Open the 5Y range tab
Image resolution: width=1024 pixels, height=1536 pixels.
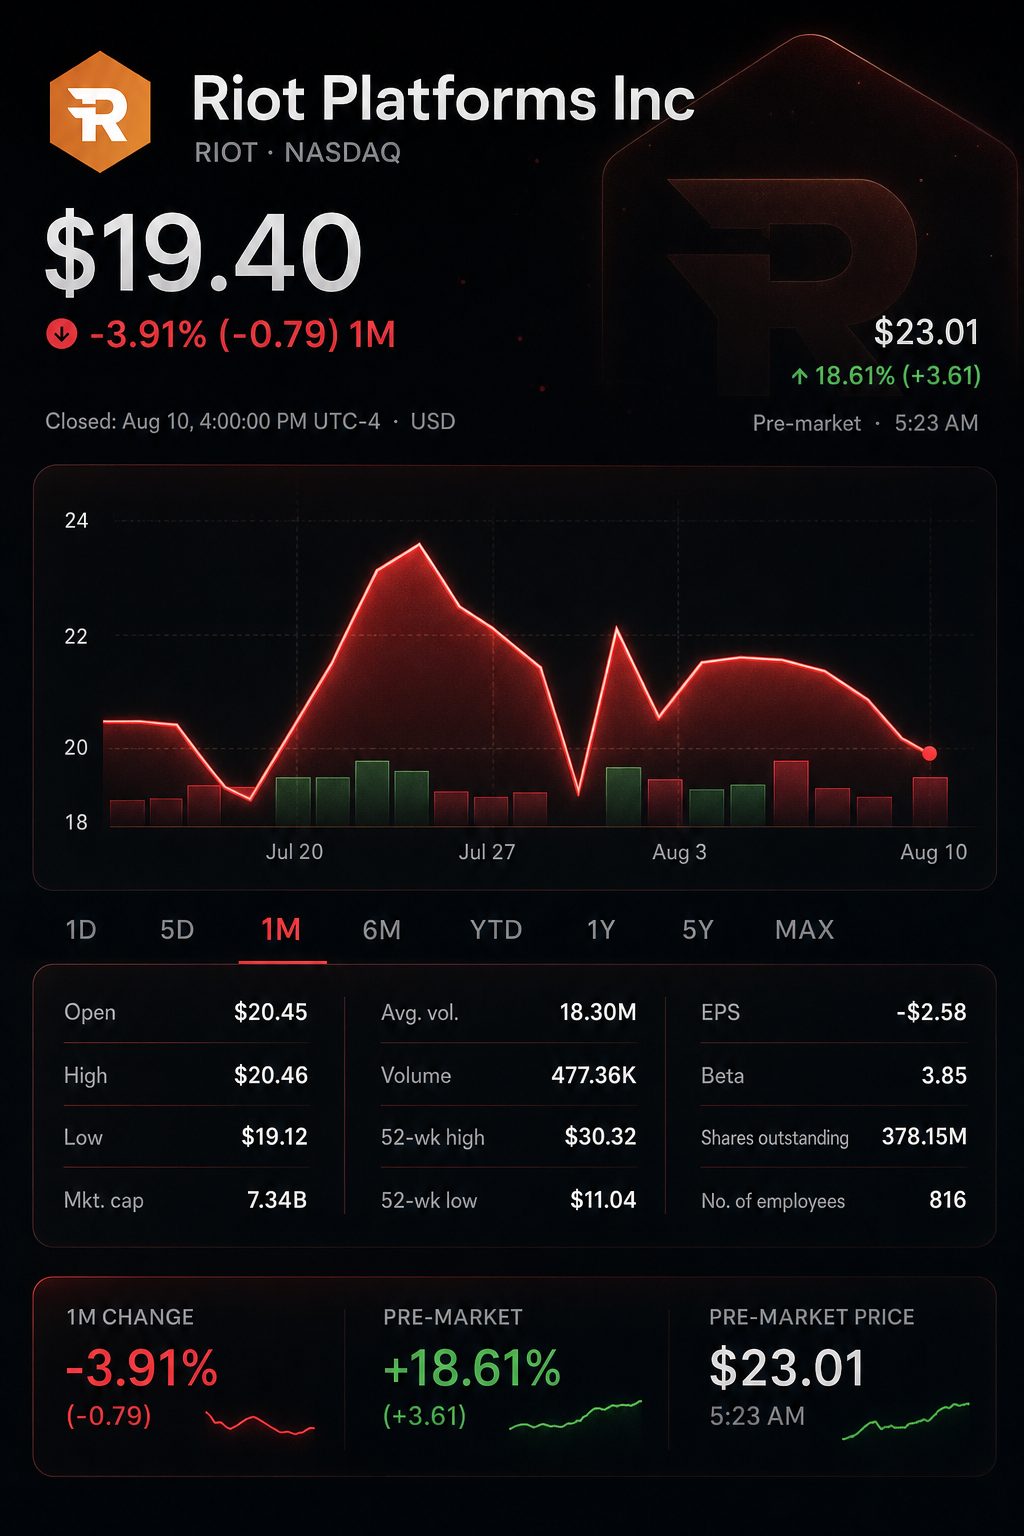tap(698, 930)
